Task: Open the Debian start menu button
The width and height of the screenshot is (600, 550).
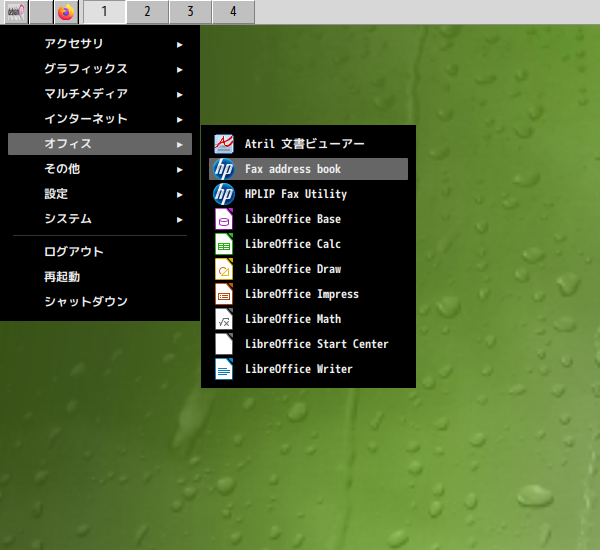Action: (16, 12)
